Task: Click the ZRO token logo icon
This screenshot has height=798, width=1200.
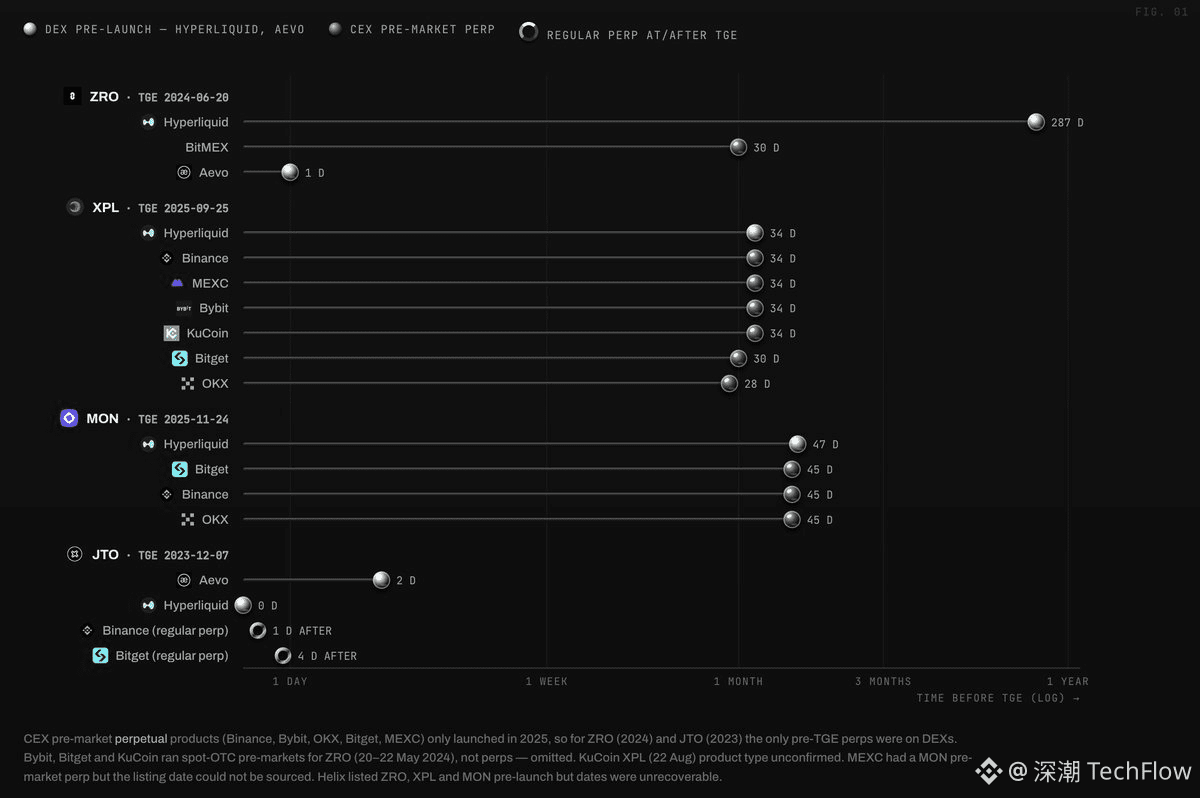Action: 72,97
